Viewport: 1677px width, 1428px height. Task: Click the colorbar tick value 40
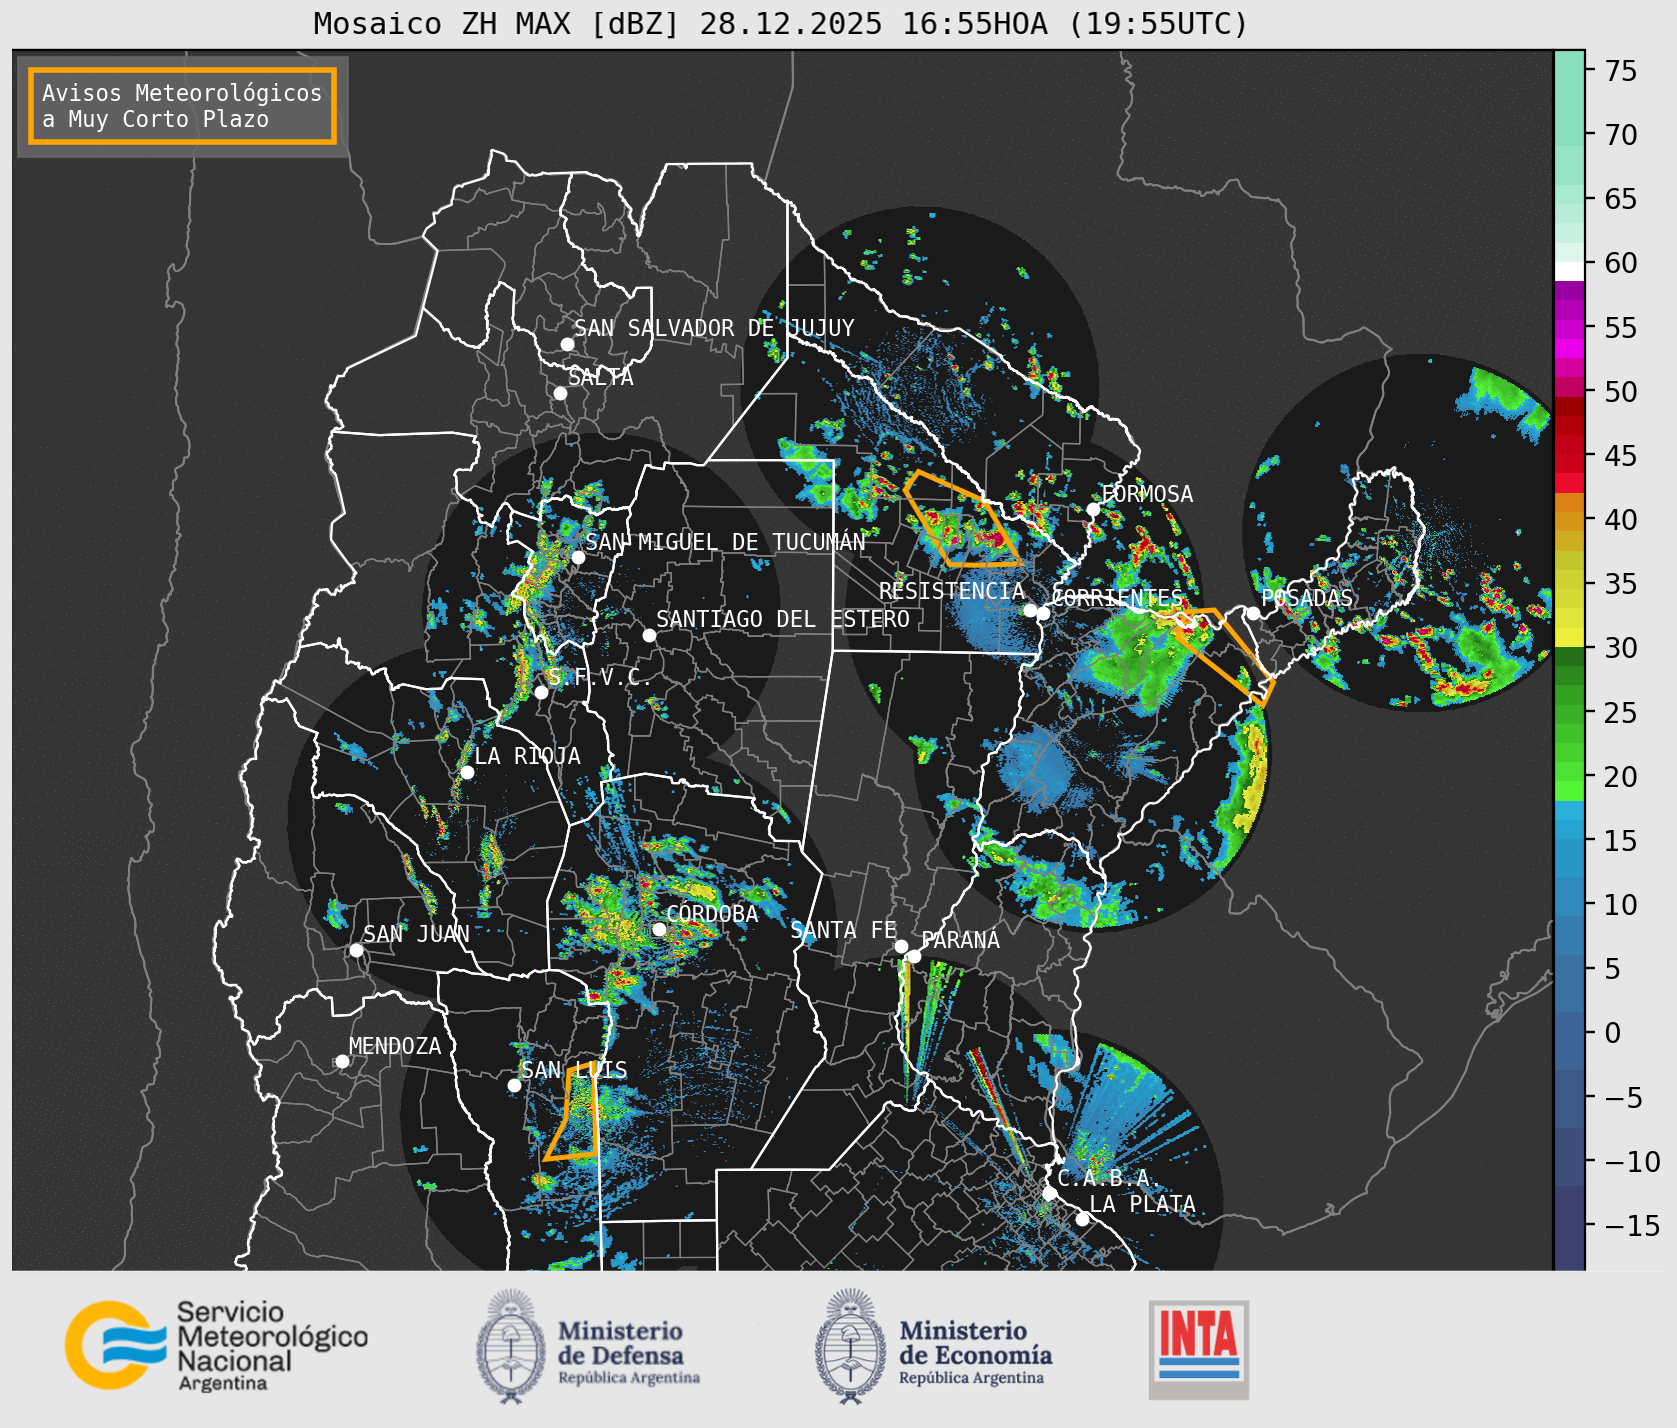[1621, 520]
